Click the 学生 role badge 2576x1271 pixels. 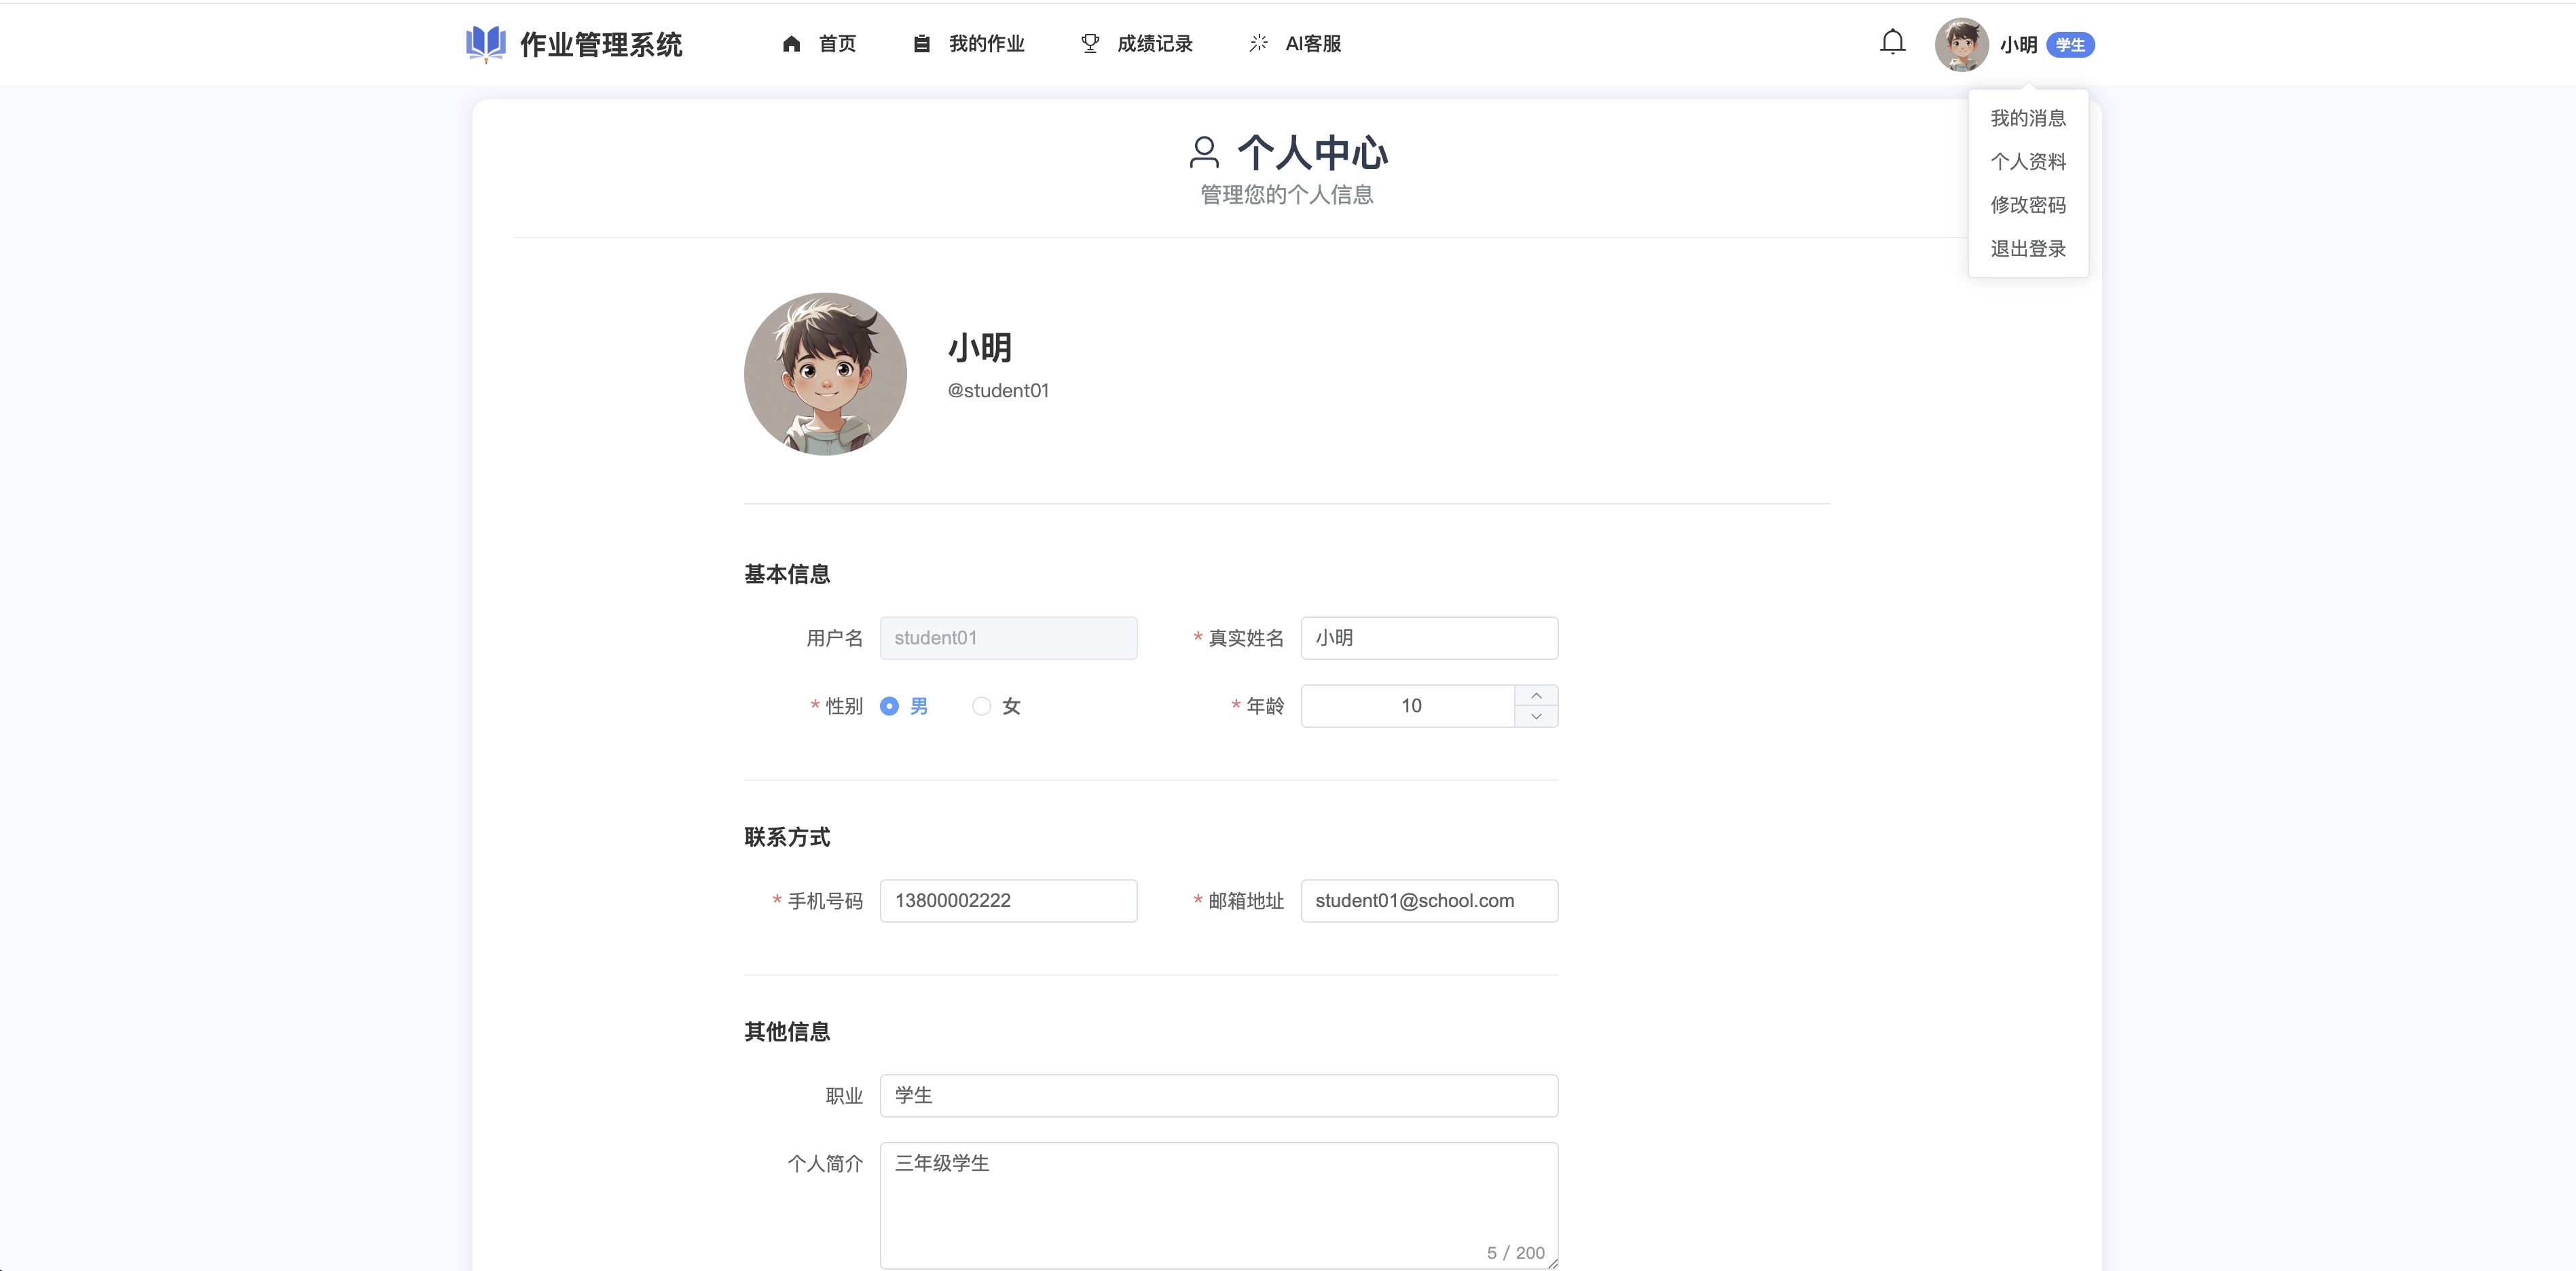tap(2070, 45)
